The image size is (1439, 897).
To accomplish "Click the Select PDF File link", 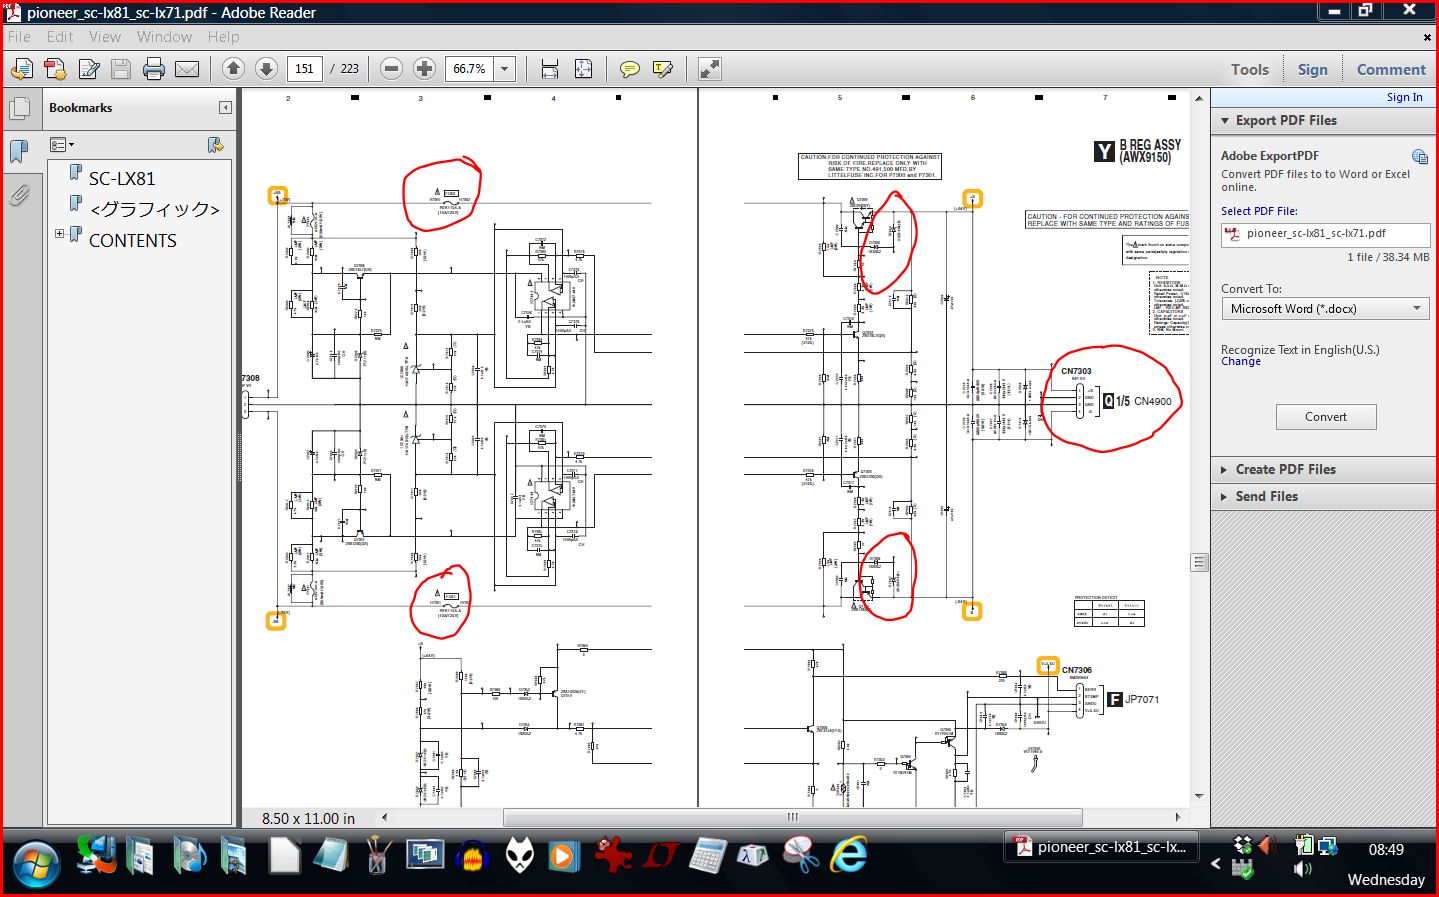I will click(1259, 211).
